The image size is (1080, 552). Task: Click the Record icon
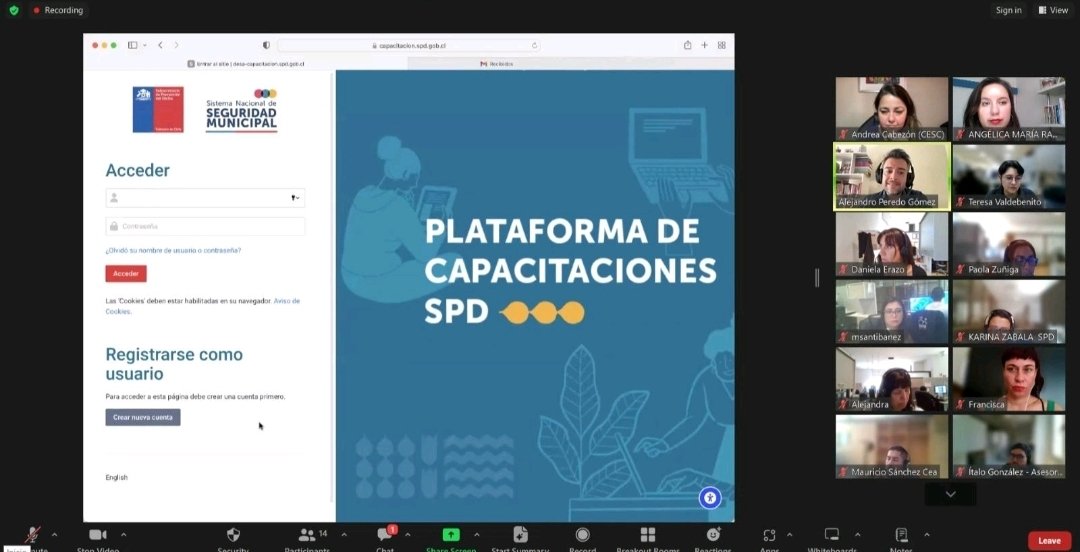coord(583,535)
